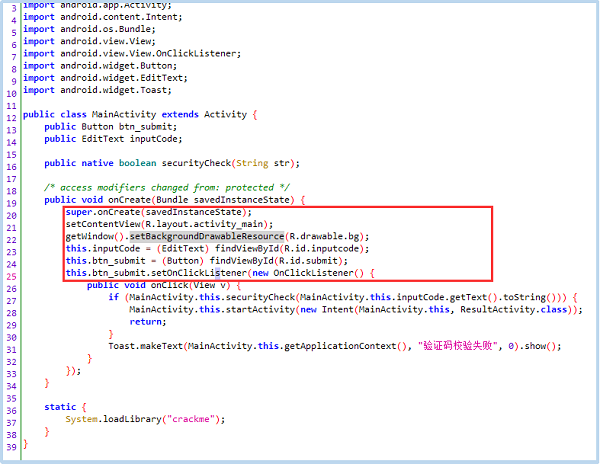
Task: Click line number 25 in the gutter
Action: 11,276
